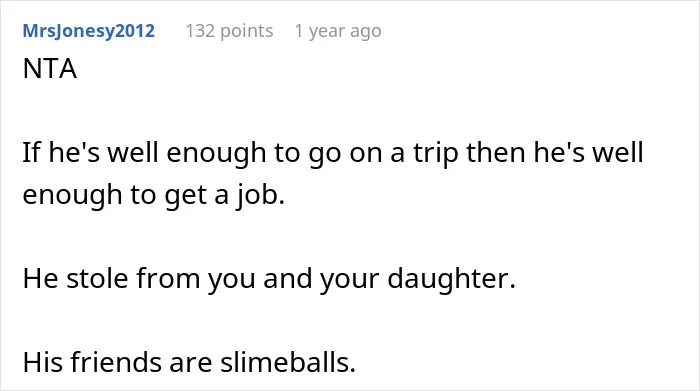Click the NTA verdict text
The width and height of the screenshot is (700, 391).
click(x=50, y=69)
